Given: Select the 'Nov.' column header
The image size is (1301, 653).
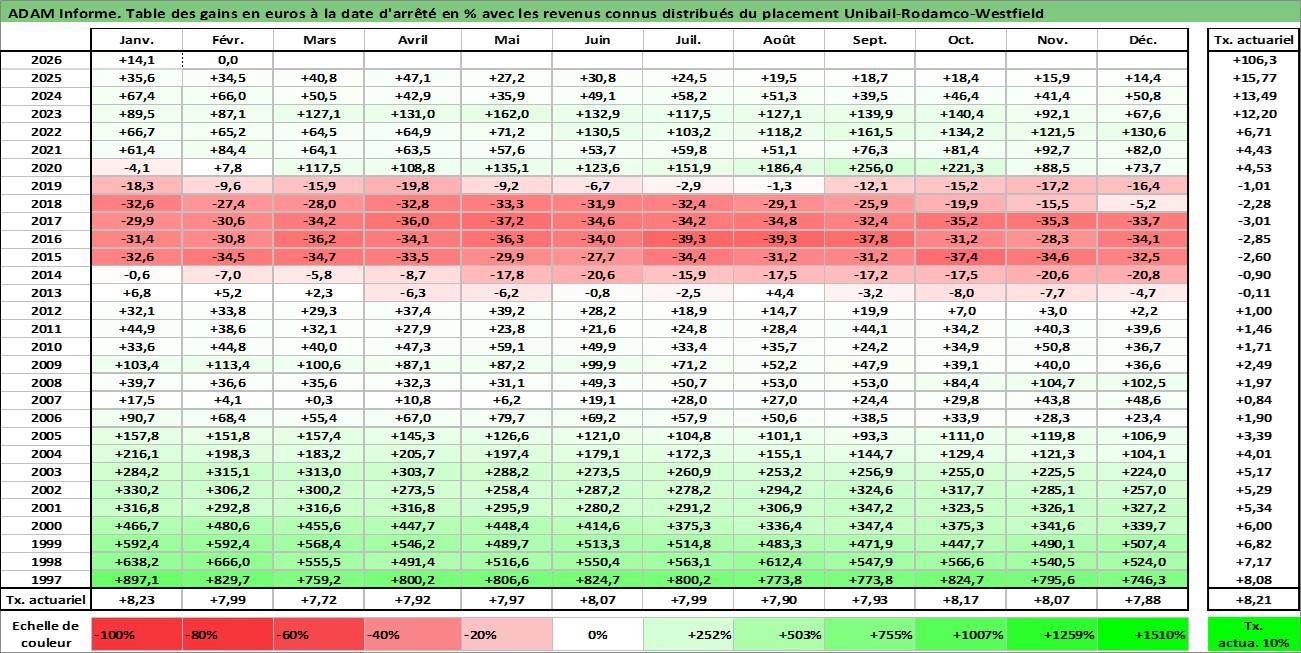Looking at the screenshot, I should pyautogui.click(x=1051, y=41).
